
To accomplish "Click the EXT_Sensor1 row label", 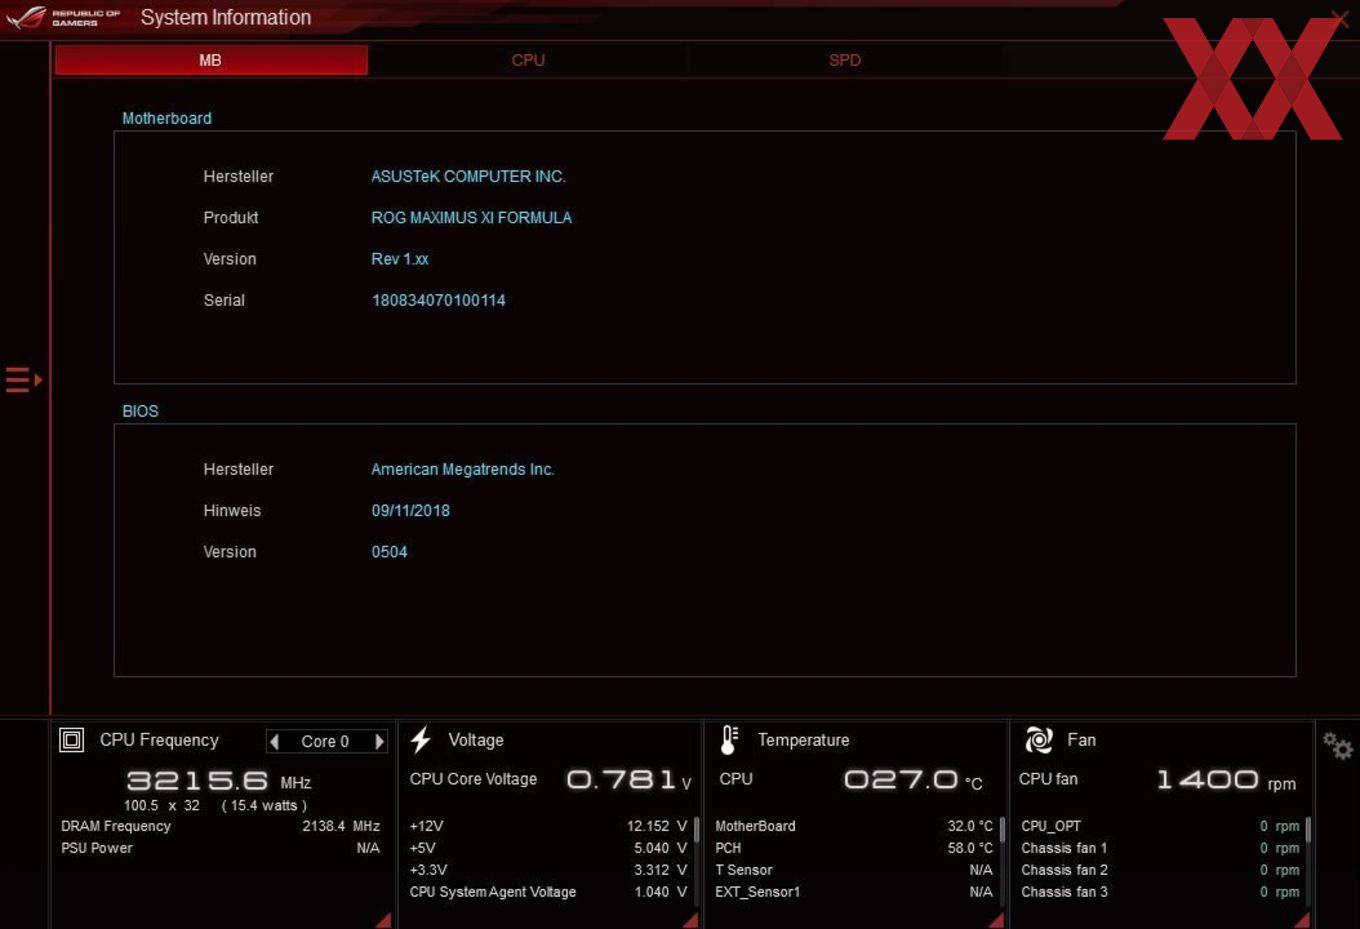I will (x=758, y=893).
